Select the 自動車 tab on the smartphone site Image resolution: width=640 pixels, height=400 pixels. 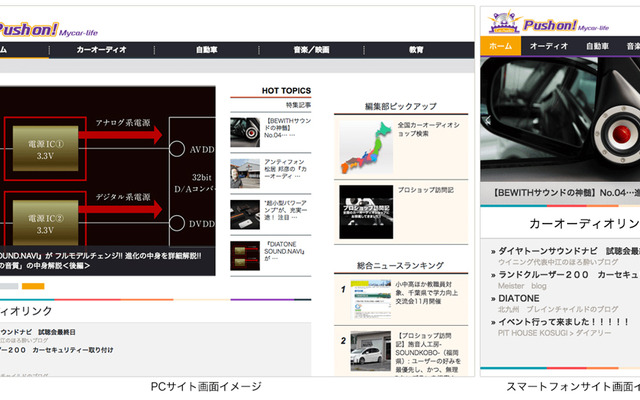click(597, 46)
